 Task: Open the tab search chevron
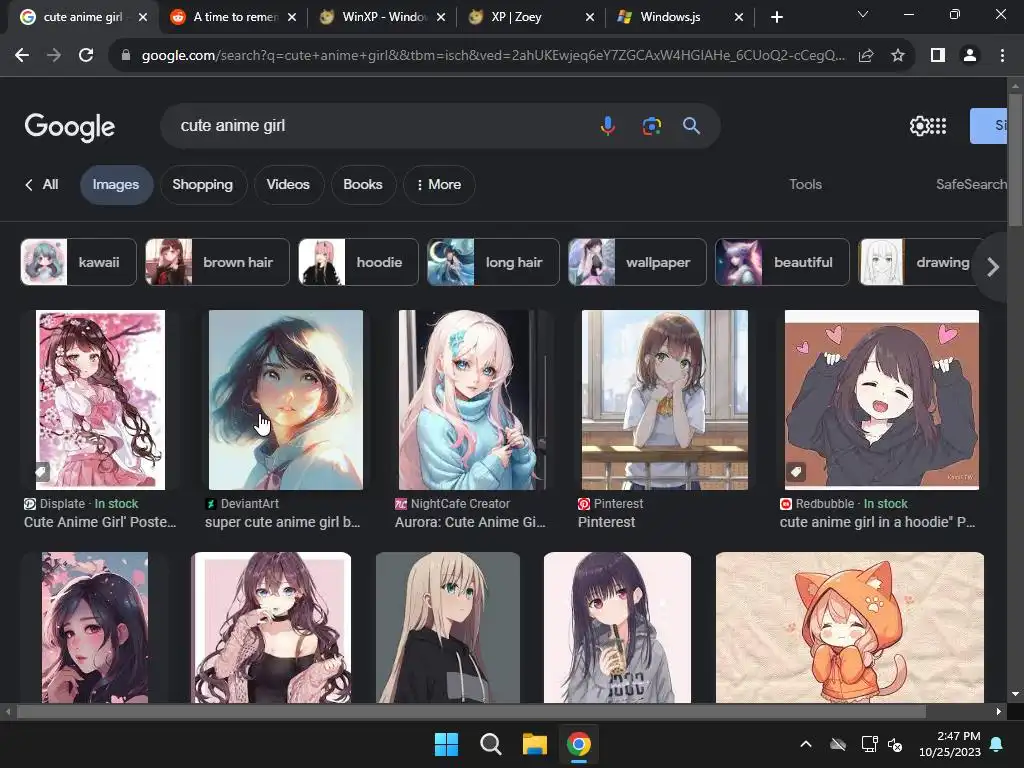[863, 14]
